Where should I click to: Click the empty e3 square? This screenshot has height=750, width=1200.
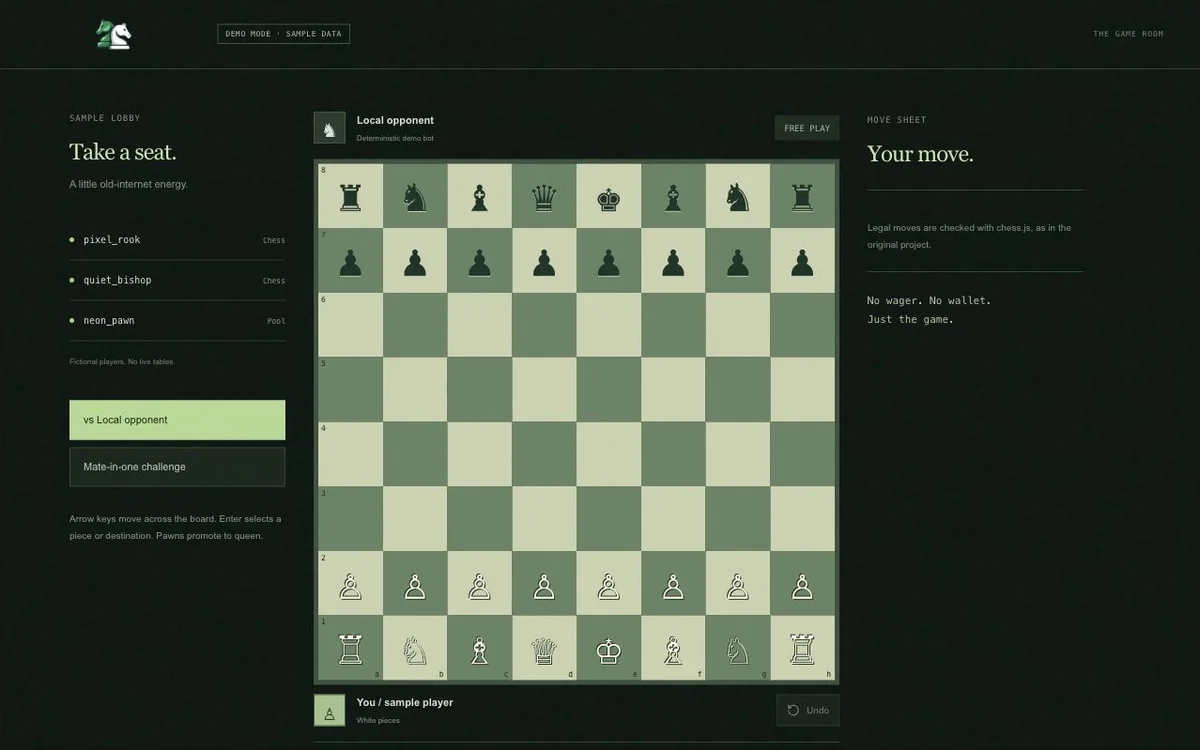[x=609, y=519]
